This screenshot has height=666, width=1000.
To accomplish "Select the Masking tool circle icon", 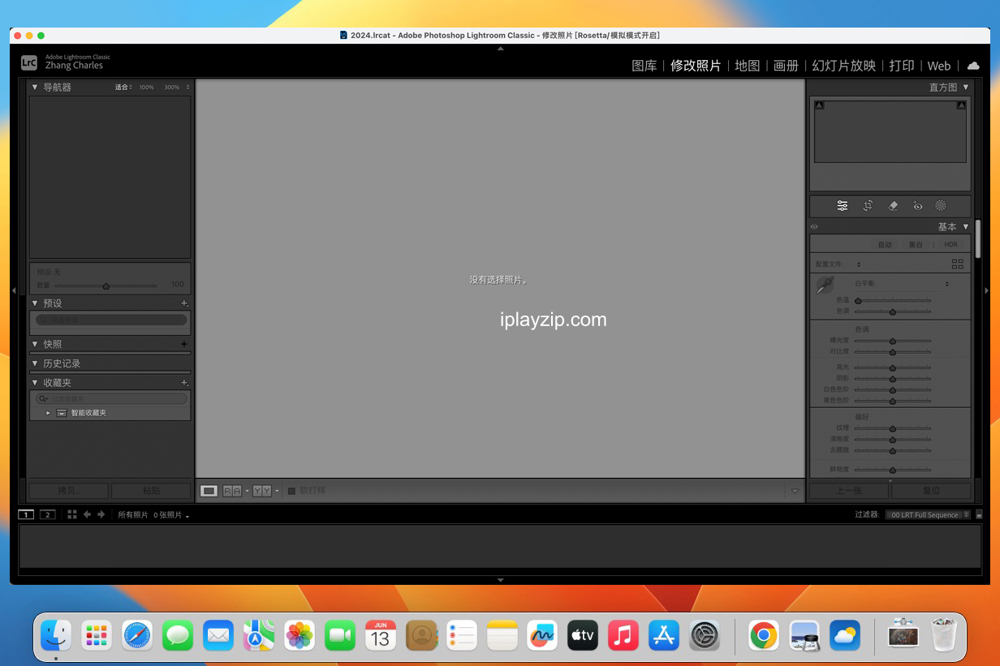I will (941, 206).
